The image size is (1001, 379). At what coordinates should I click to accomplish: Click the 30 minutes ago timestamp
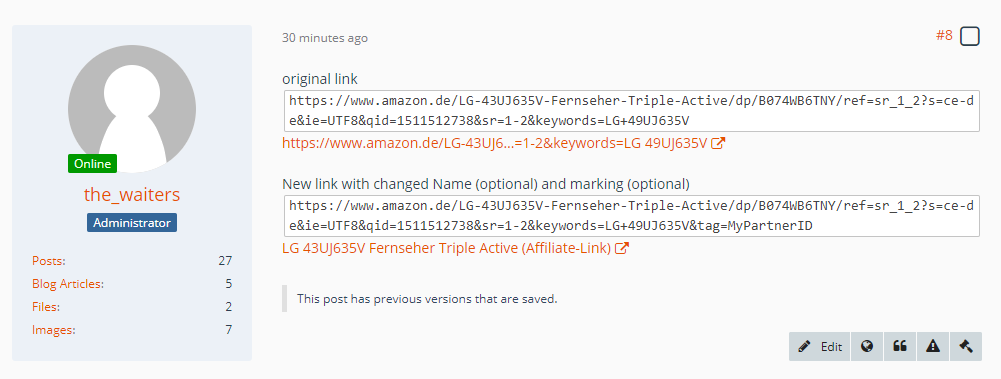pyautogui.click(x=325, y=38)
